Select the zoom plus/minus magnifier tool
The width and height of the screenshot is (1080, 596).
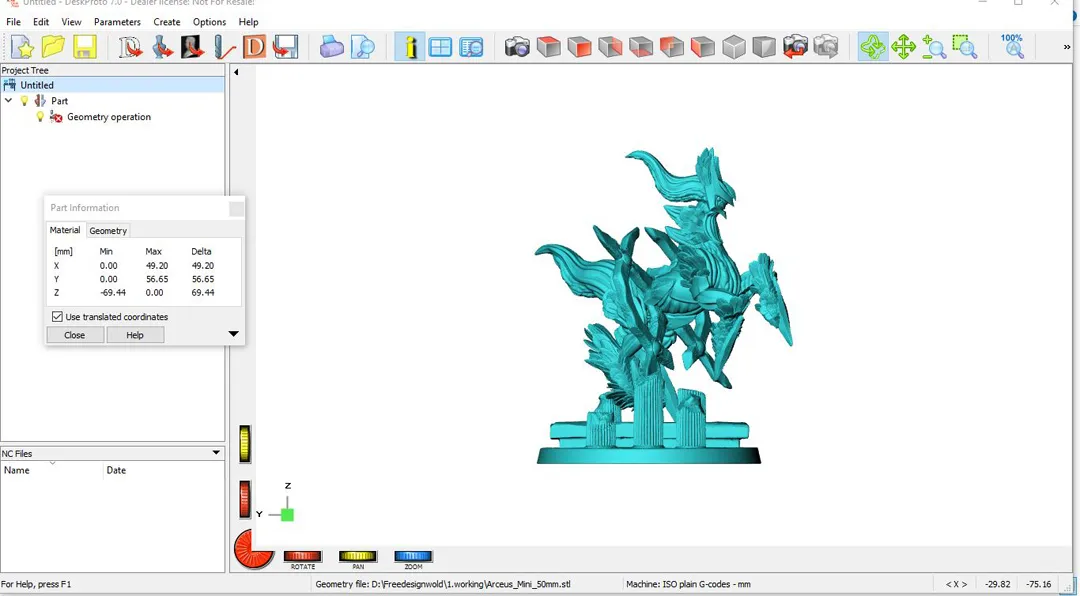pyautogui.click(x=934, y=47)
